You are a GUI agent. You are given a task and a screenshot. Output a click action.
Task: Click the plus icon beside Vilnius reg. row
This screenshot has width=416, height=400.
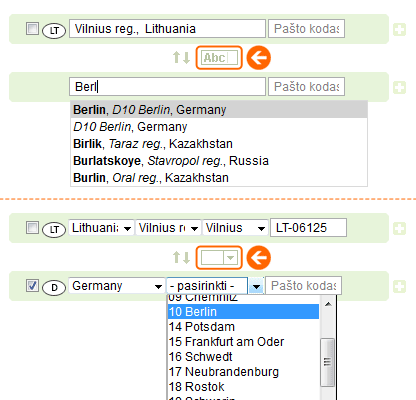coord(399,30)
